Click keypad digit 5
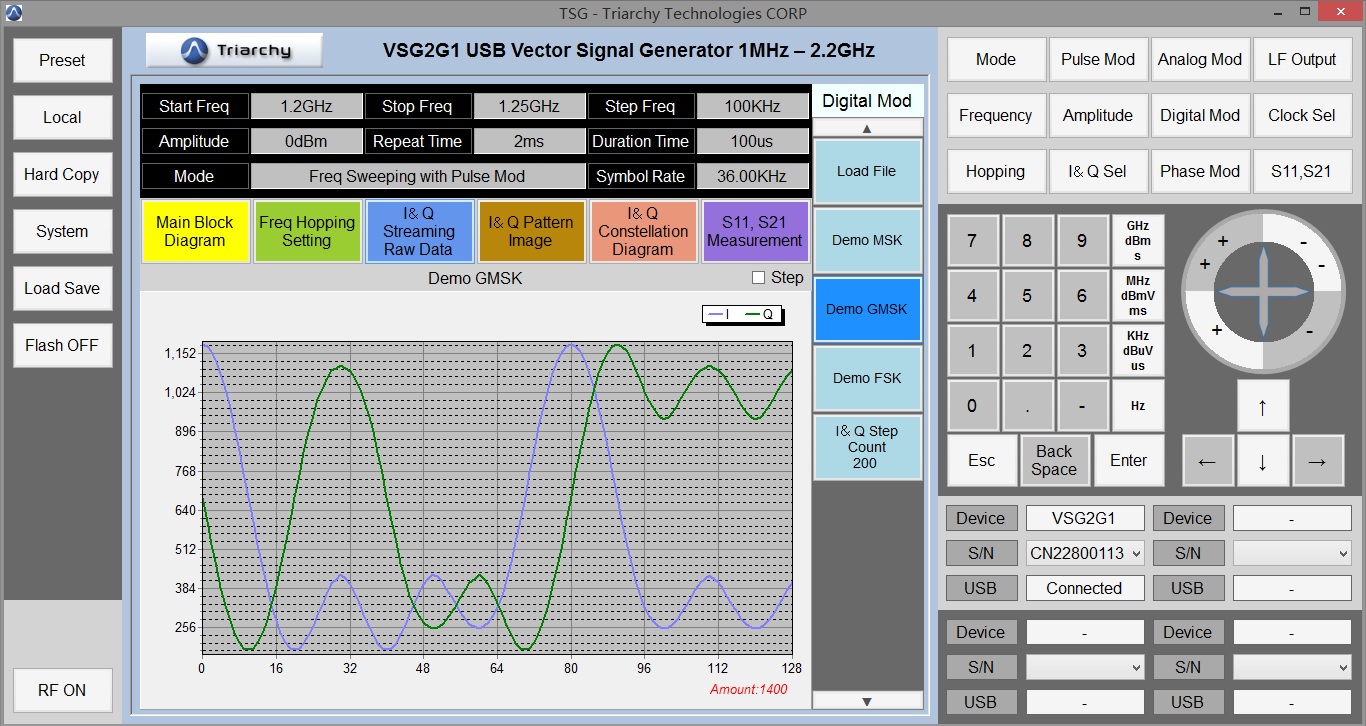The width and height of the screenshot is (1366, 726). click(x=1027, y=296)
